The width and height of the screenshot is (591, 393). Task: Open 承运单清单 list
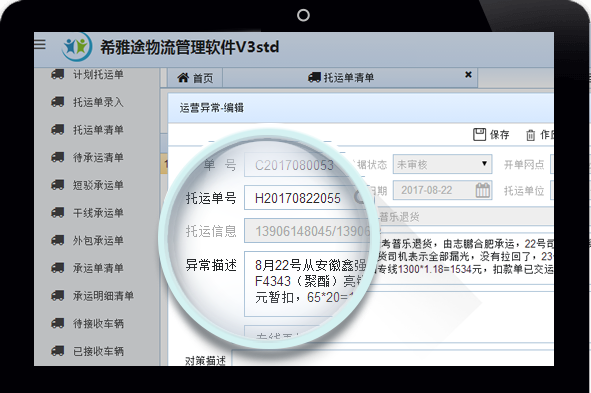click(98, 268)
